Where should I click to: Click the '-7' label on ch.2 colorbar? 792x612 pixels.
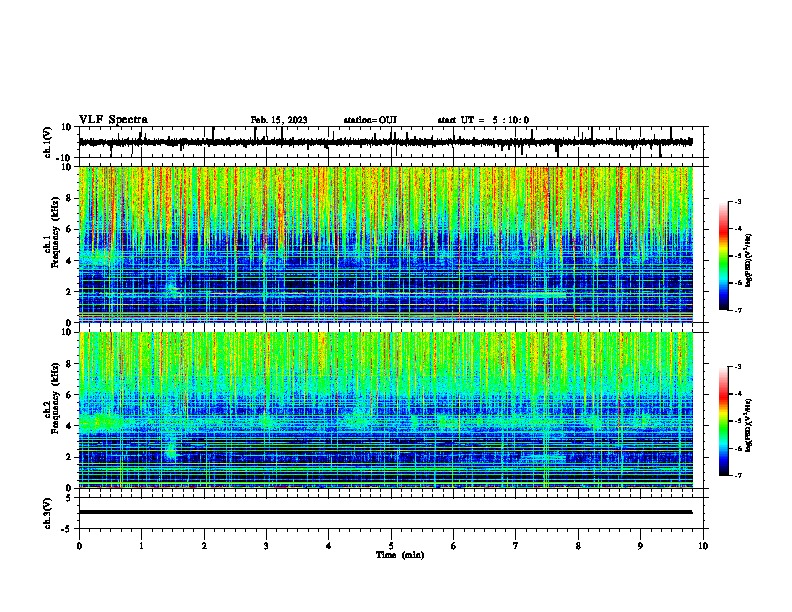click(x=737, y=475)
